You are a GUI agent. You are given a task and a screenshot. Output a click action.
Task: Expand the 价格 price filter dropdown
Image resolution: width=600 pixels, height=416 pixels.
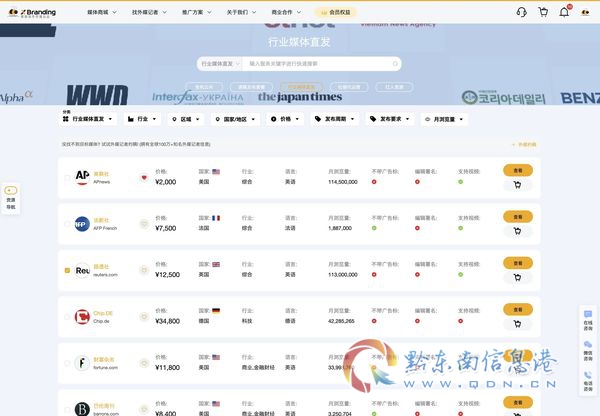pos(285,119)
